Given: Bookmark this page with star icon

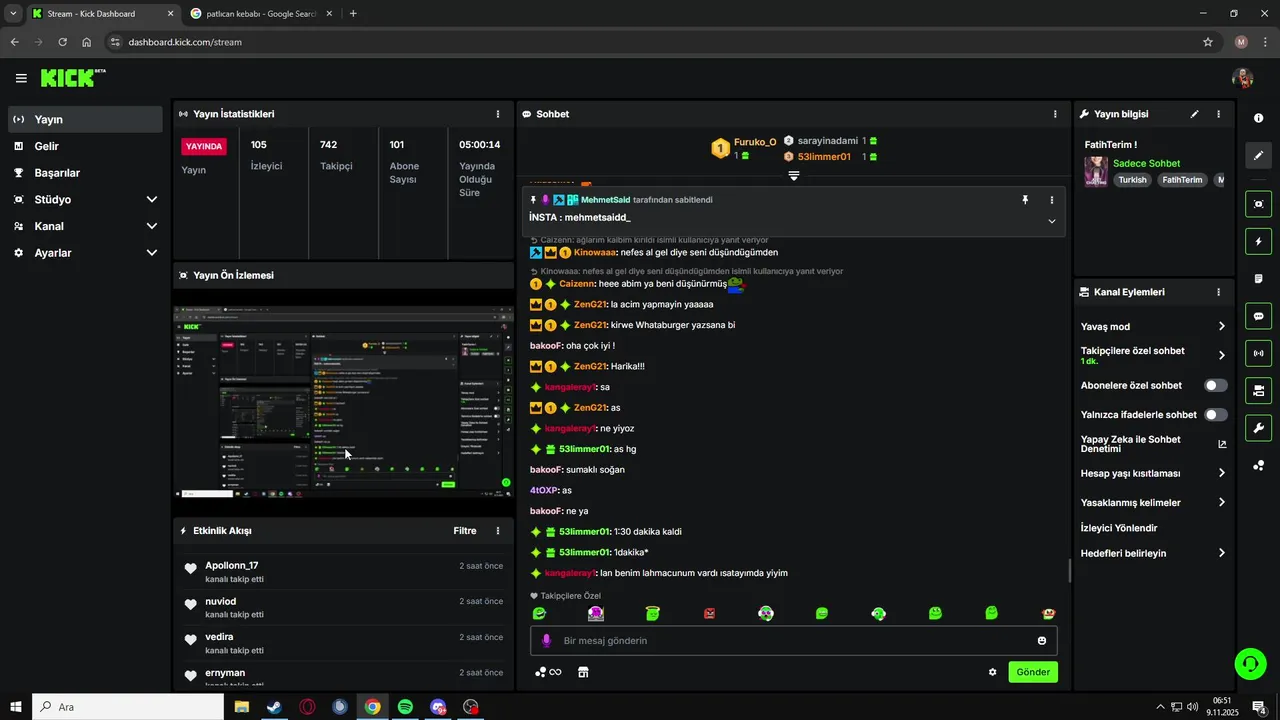Looking at the screenshot, I should (1208, 42).
